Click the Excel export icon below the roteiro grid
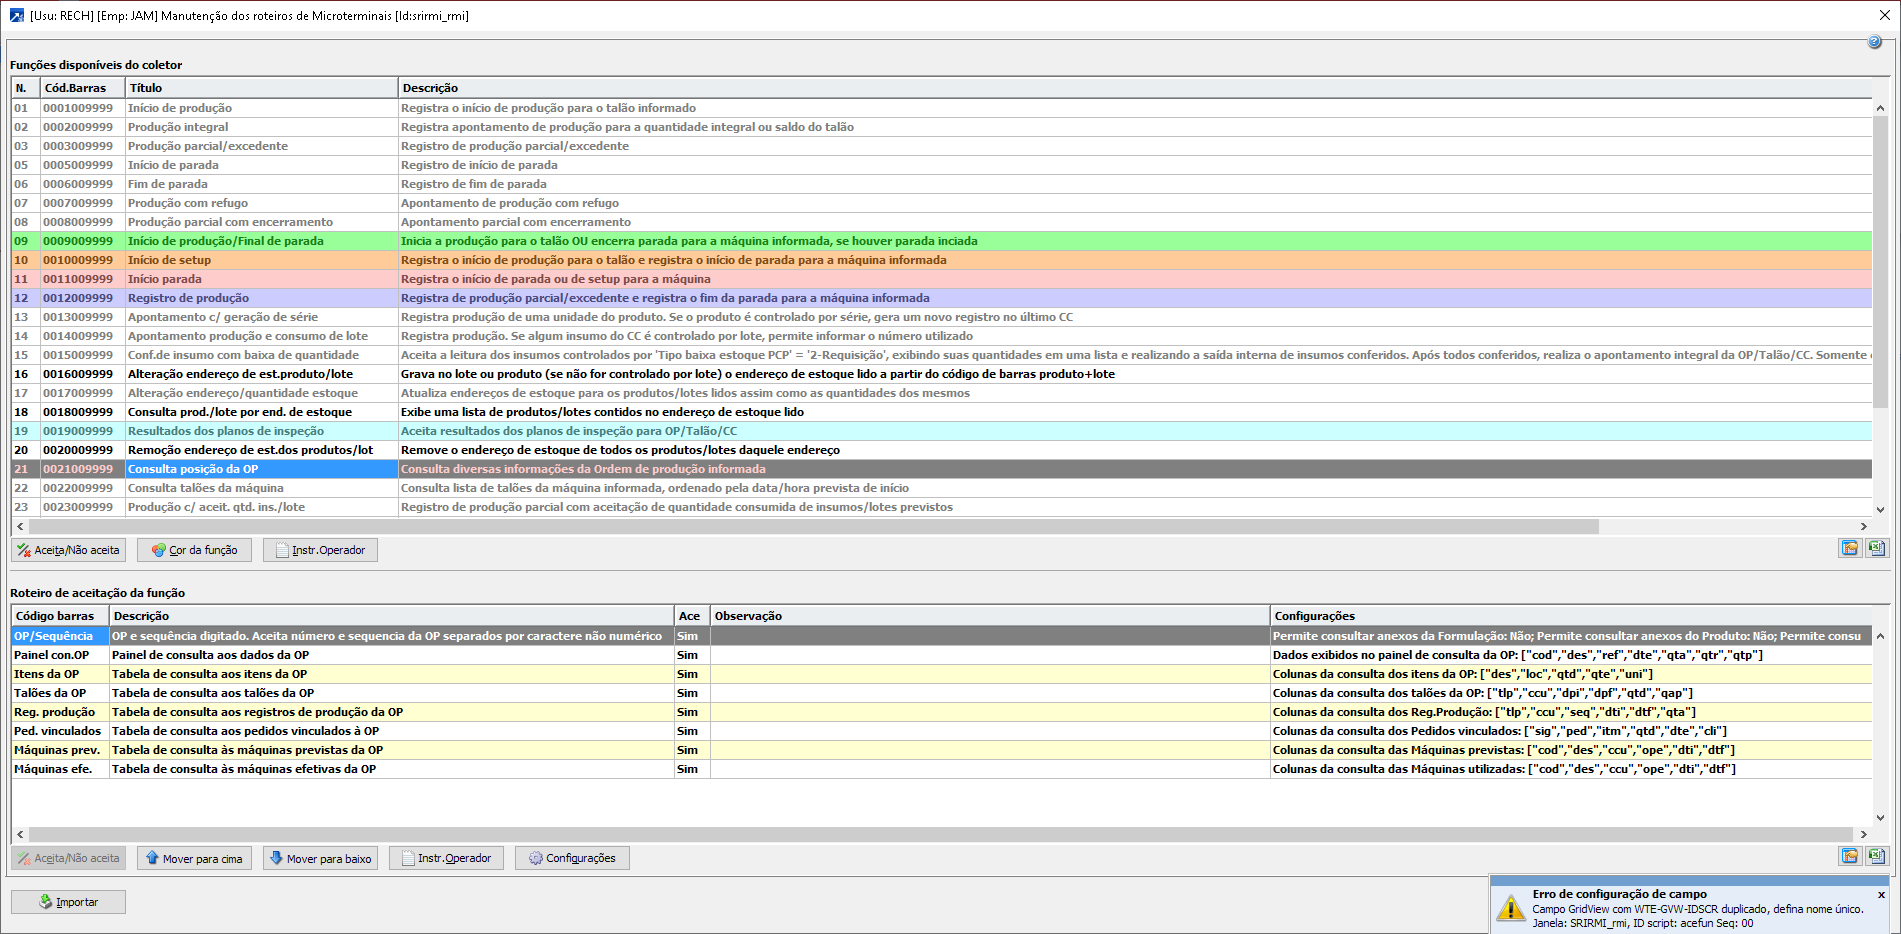 [x=1876, y=856]
